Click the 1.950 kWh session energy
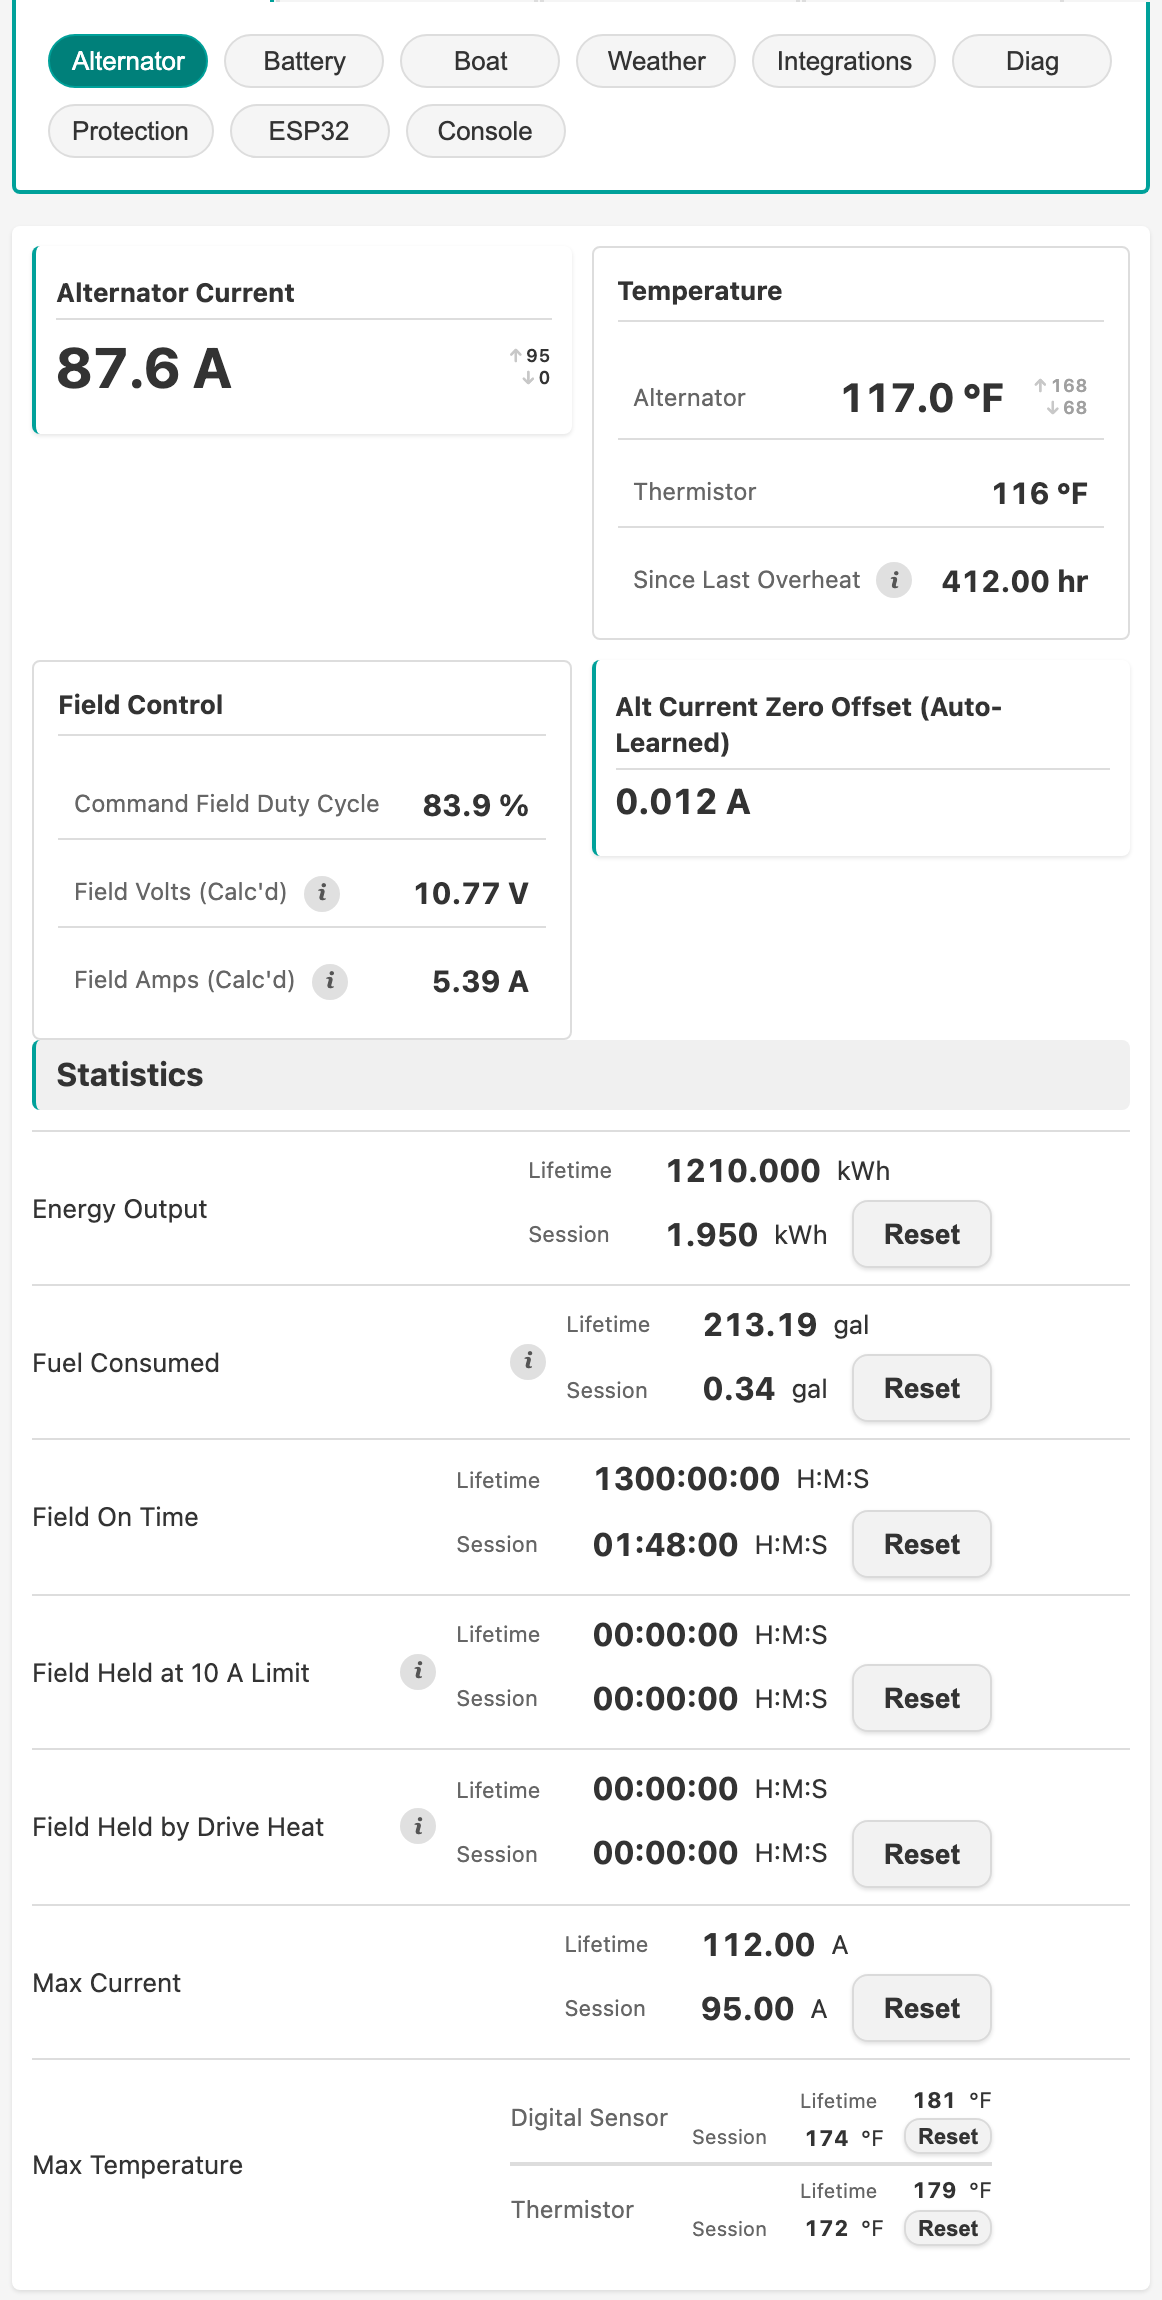The height and width of the screenshot is (2300, 1162). [x=747, y=1235]
